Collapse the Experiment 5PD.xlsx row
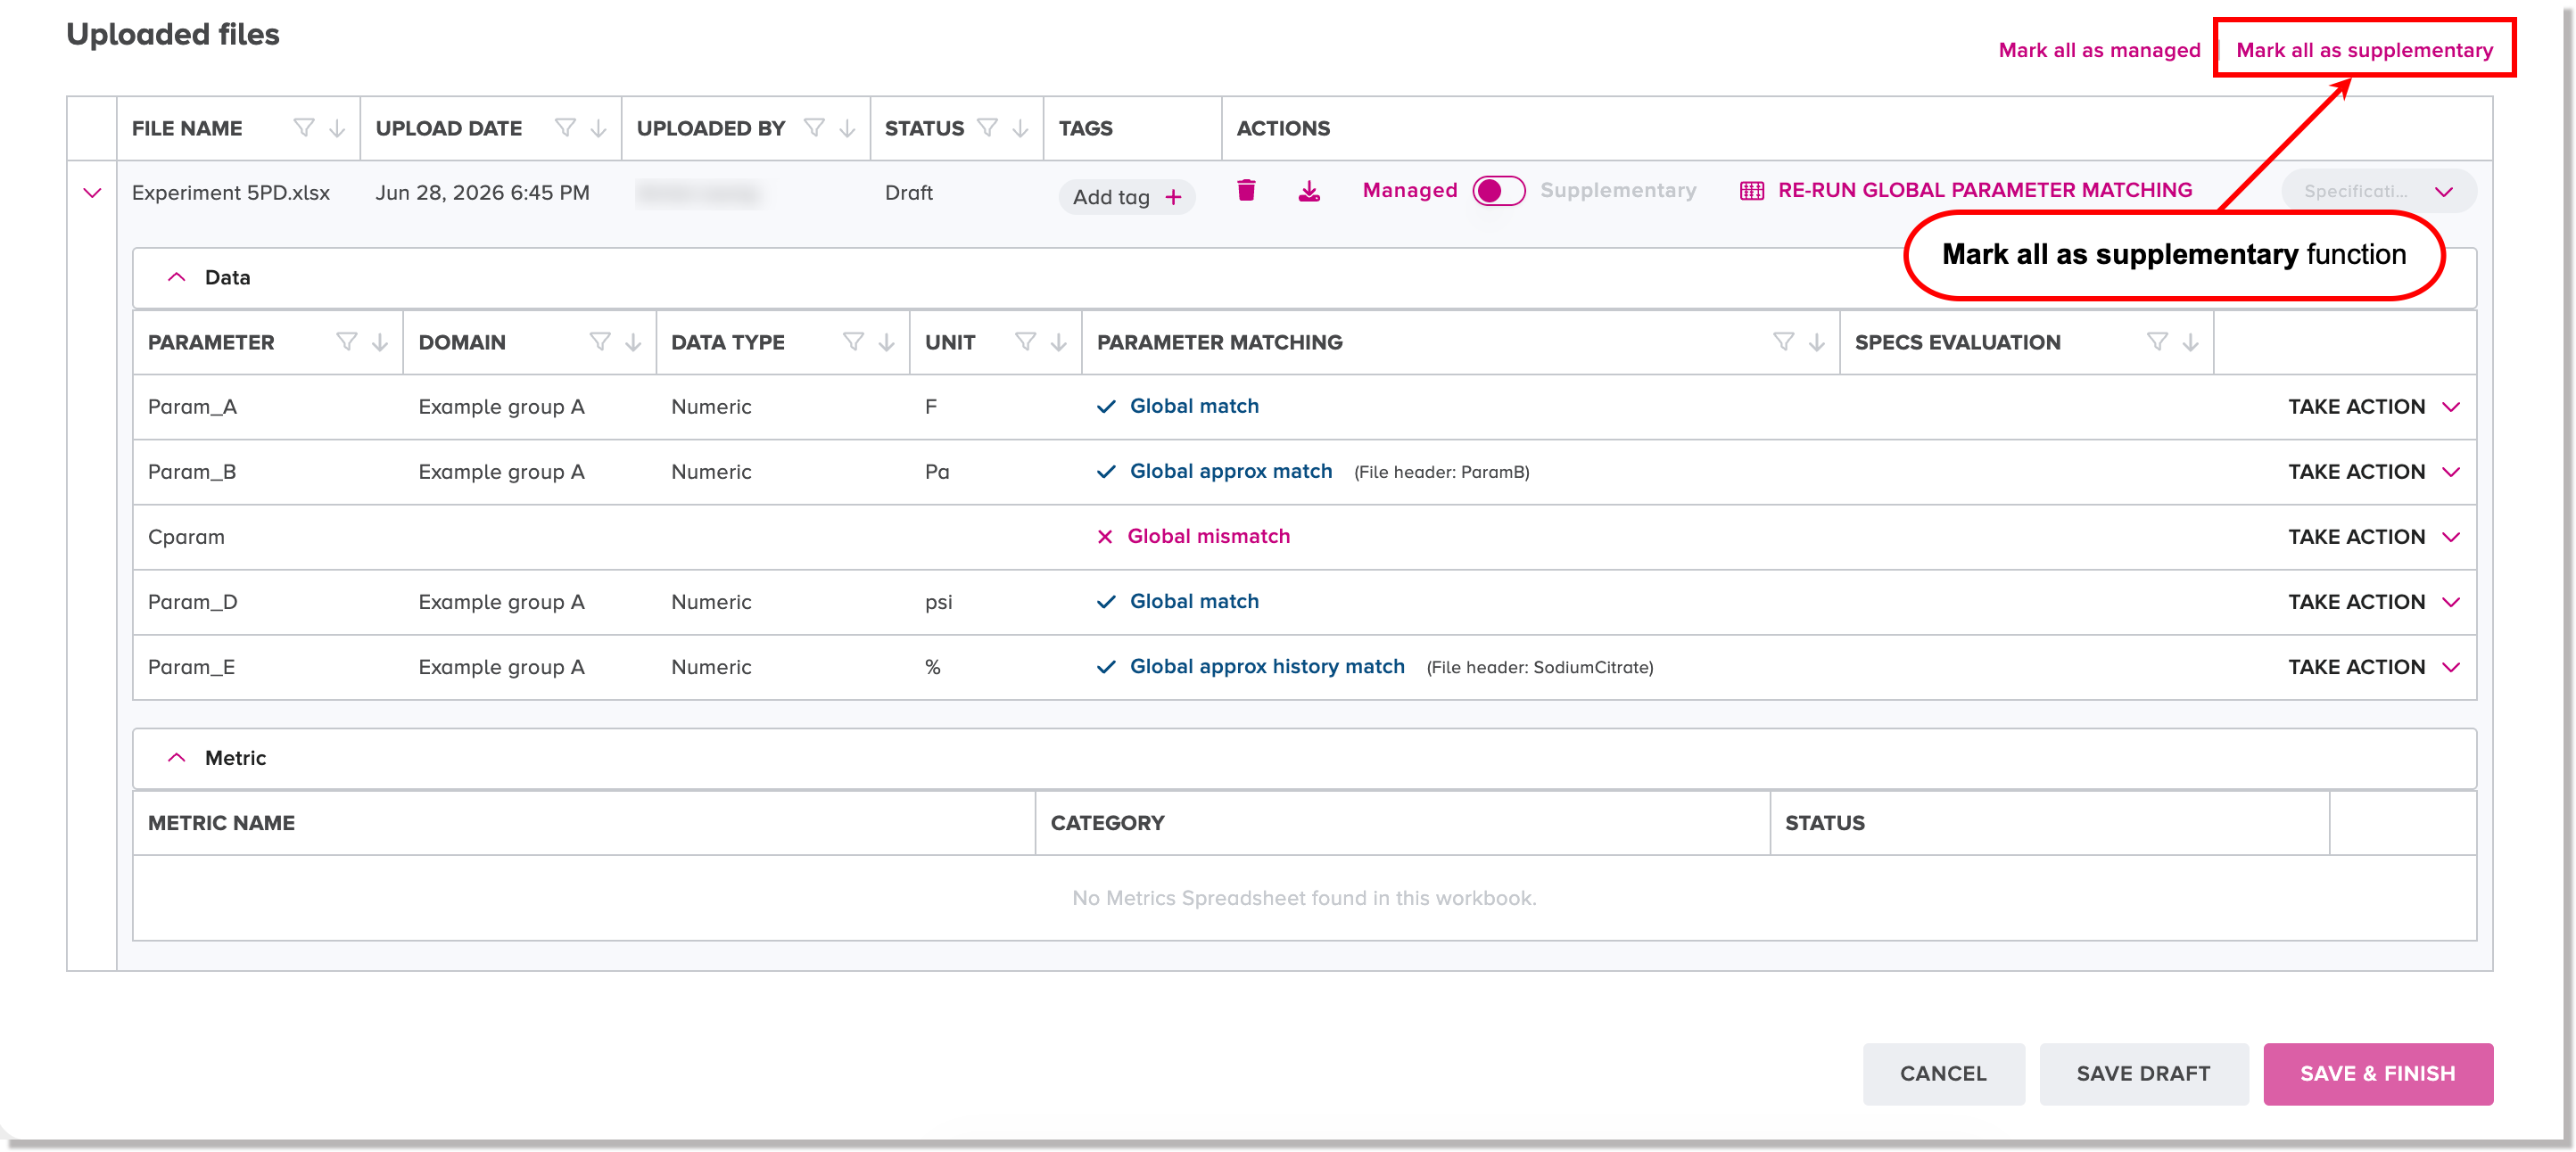Viewport: 2576px width, 1152px height. tap(92, 193)
